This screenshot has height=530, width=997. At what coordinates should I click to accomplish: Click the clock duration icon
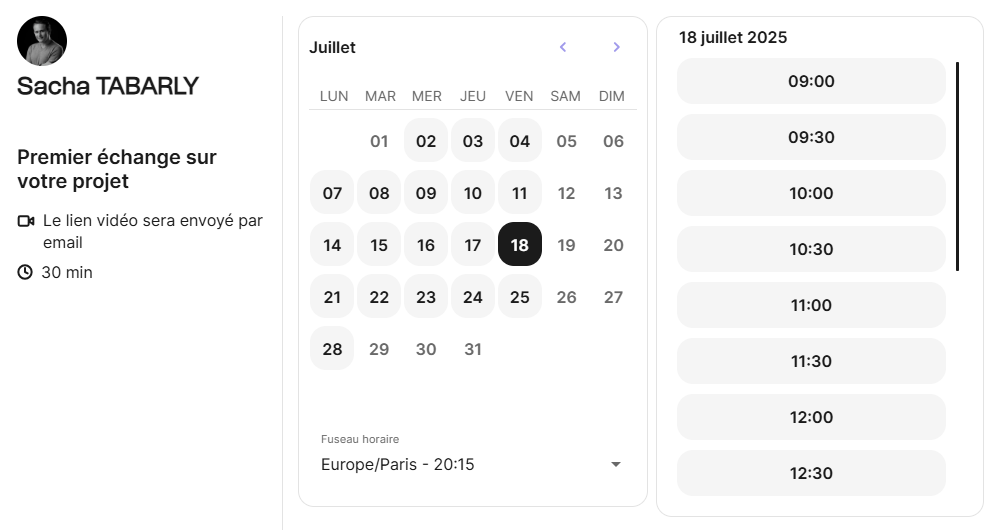(x=25, y=272)
